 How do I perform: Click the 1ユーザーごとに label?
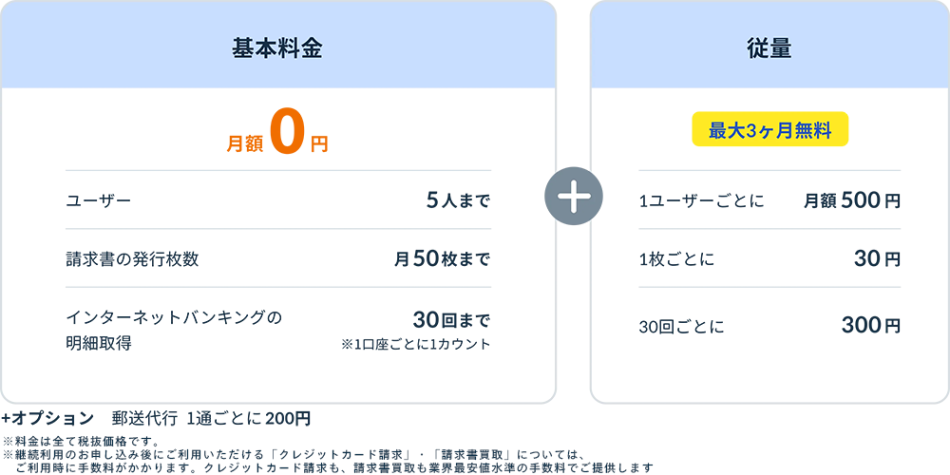701,201
